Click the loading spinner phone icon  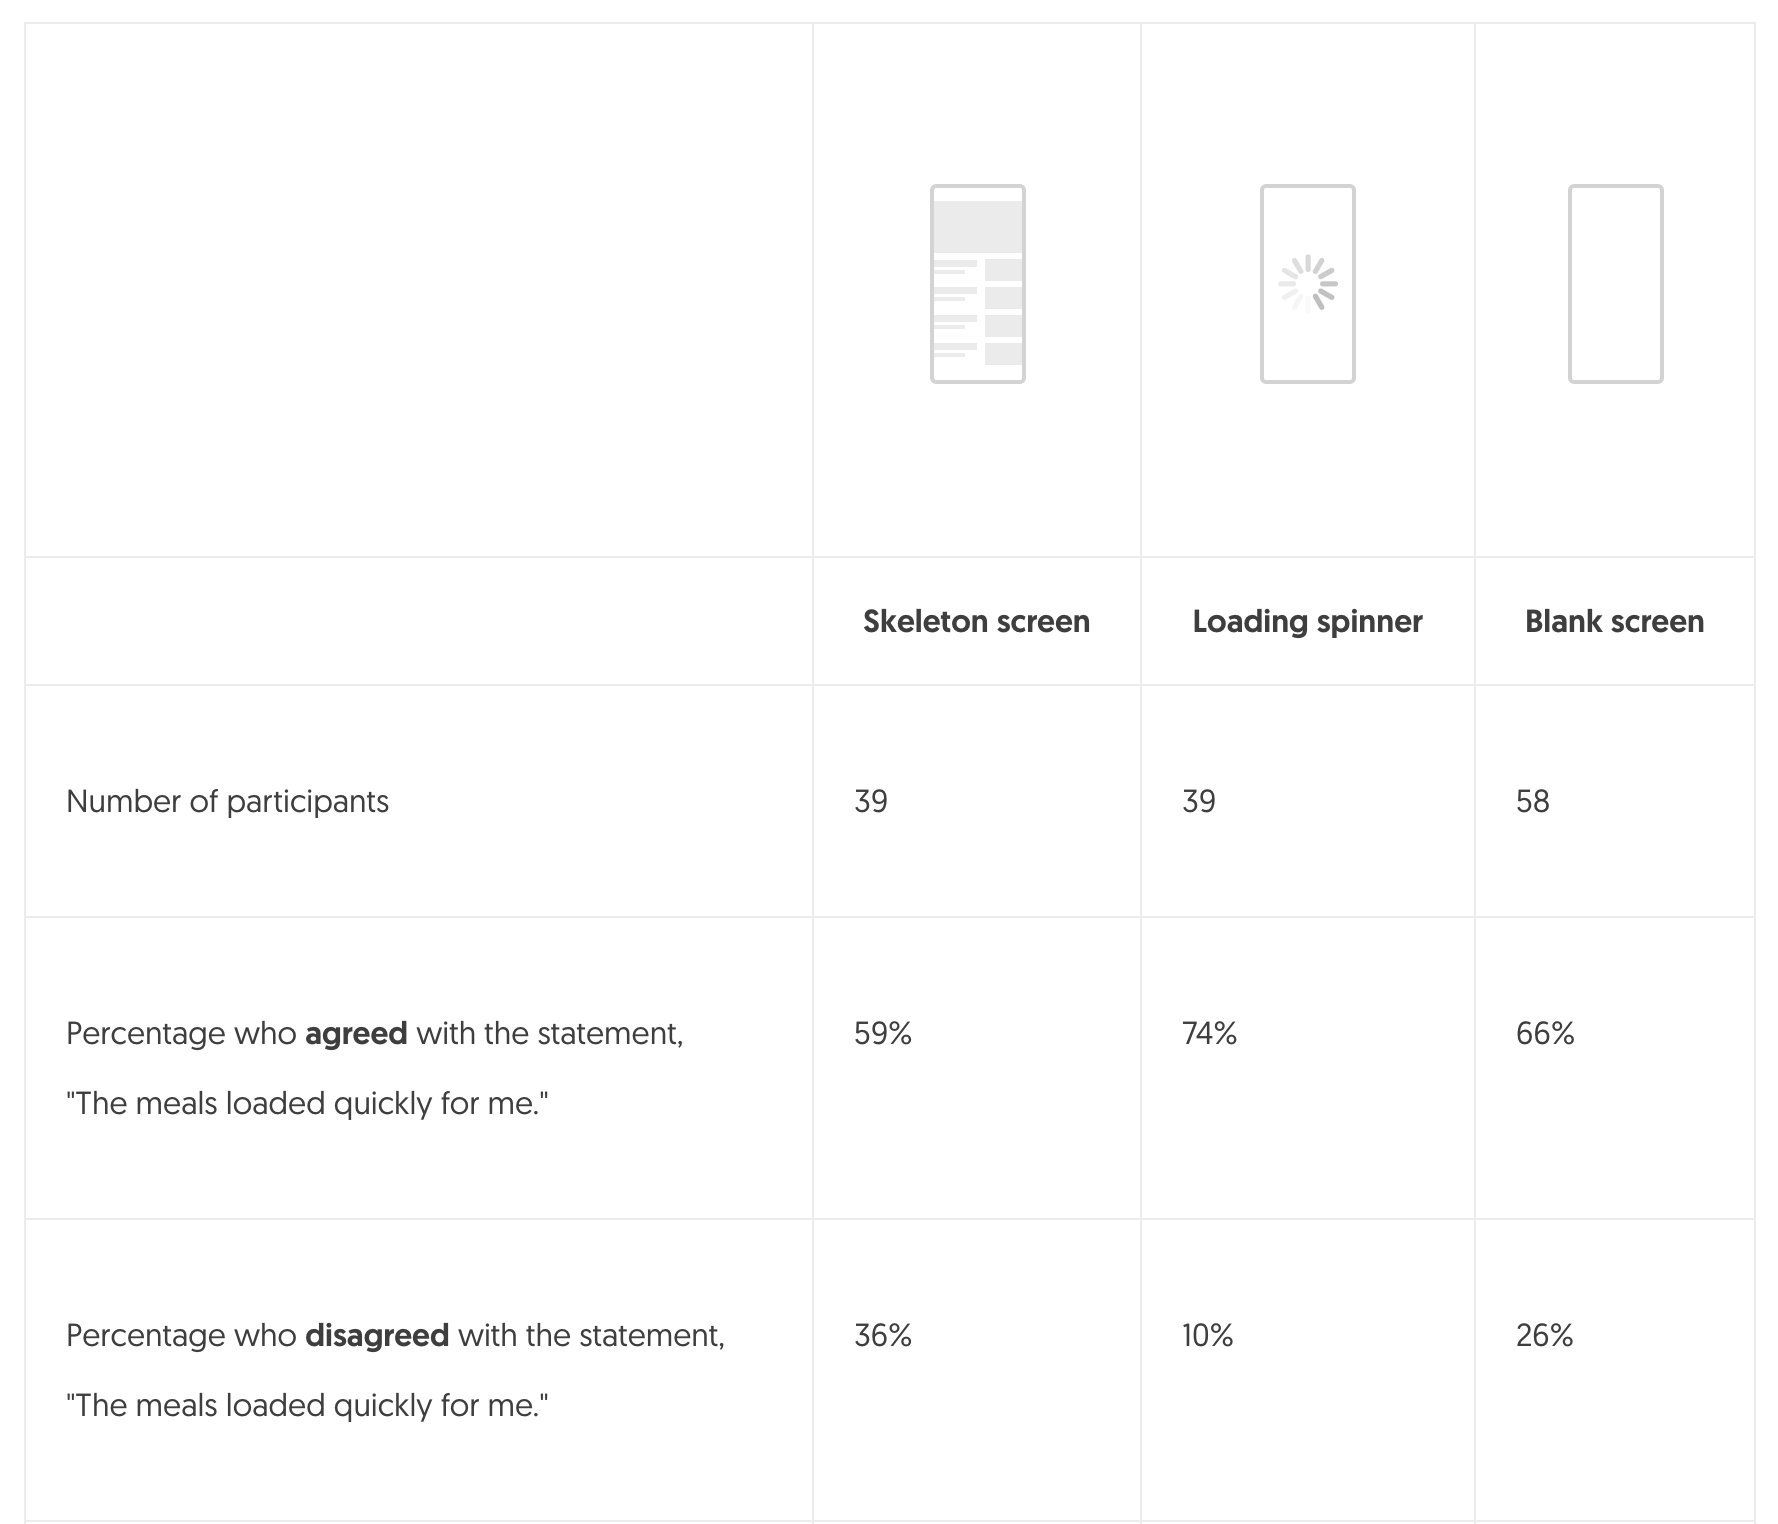(1307, 284)
